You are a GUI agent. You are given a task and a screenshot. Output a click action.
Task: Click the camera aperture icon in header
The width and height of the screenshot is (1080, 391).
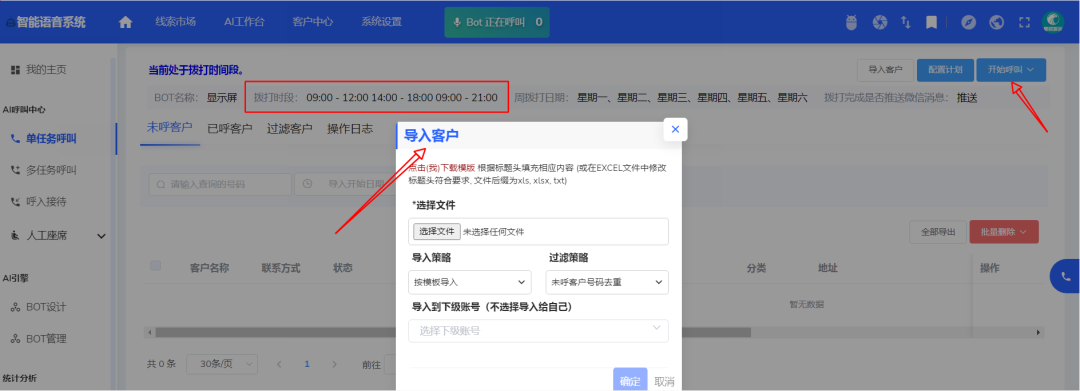880,22
